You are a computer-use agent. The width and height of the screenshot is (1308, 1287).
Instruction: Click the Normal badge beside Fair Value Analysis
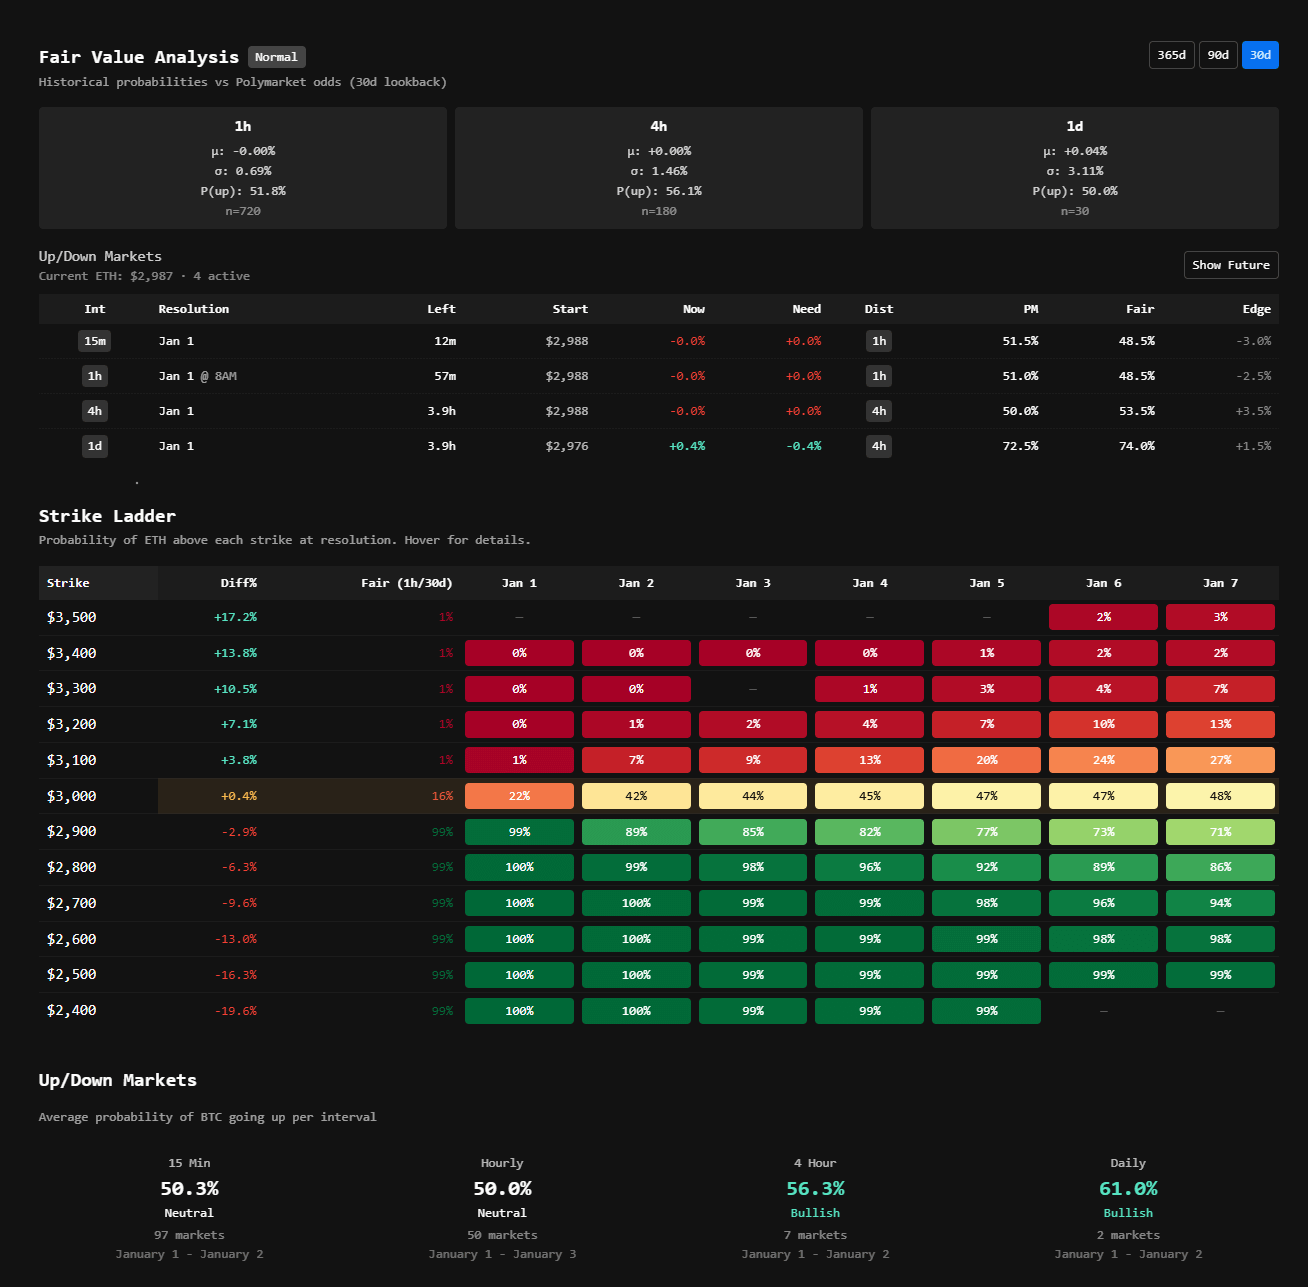pos(276,57)
